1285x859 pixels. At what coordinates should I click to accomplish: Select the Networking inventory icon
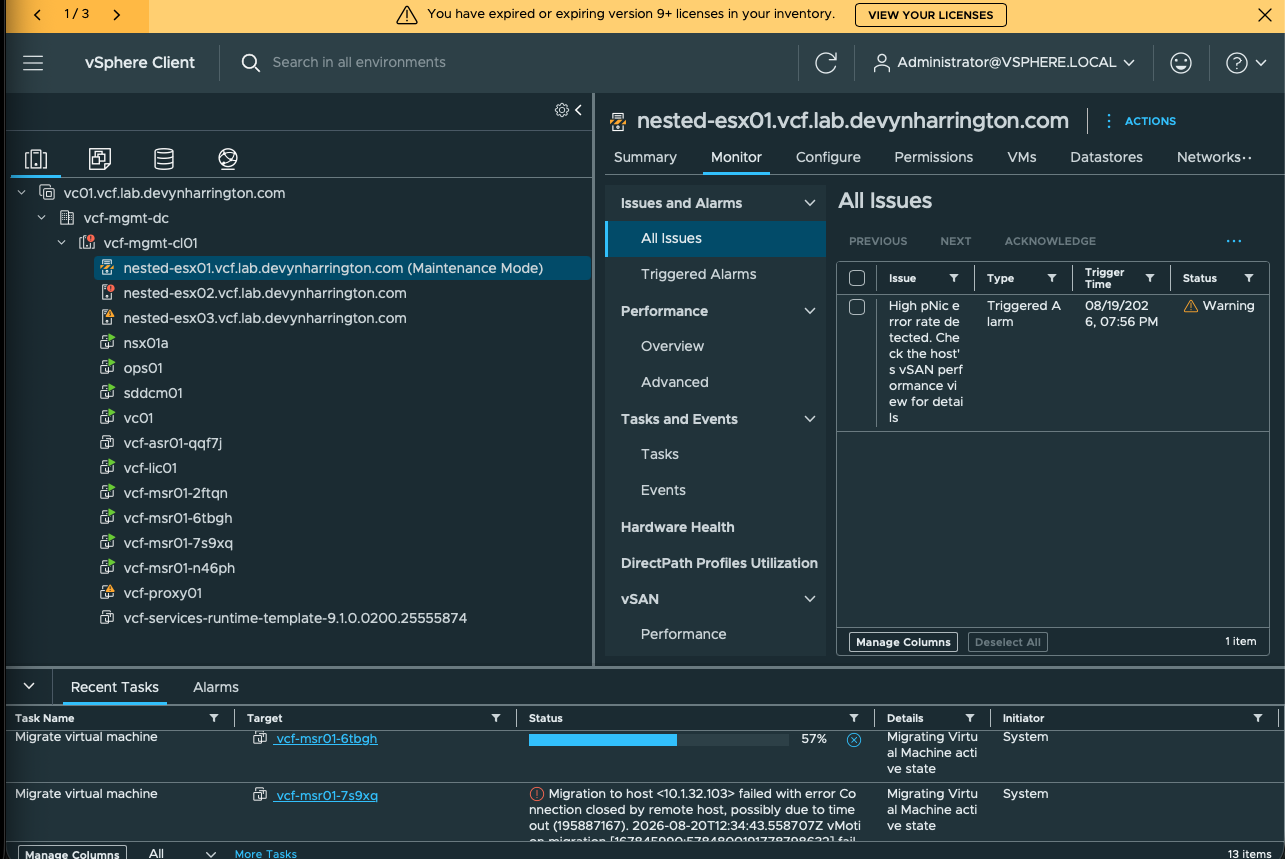point(228,158)
